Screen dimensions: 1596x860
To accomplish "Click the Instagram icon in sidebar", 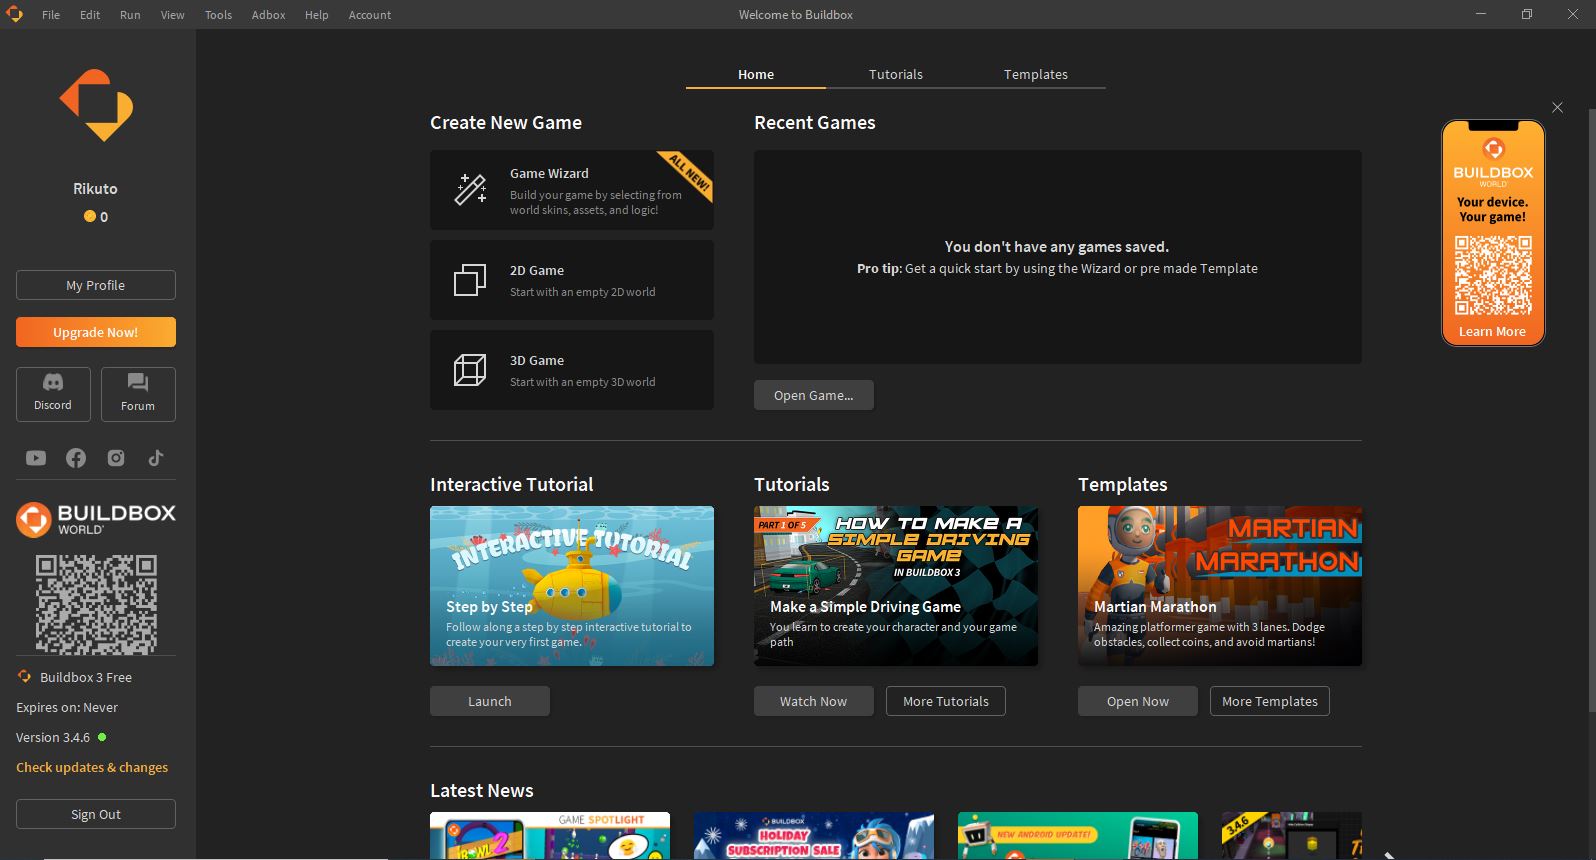I will (x=116, y=458).
